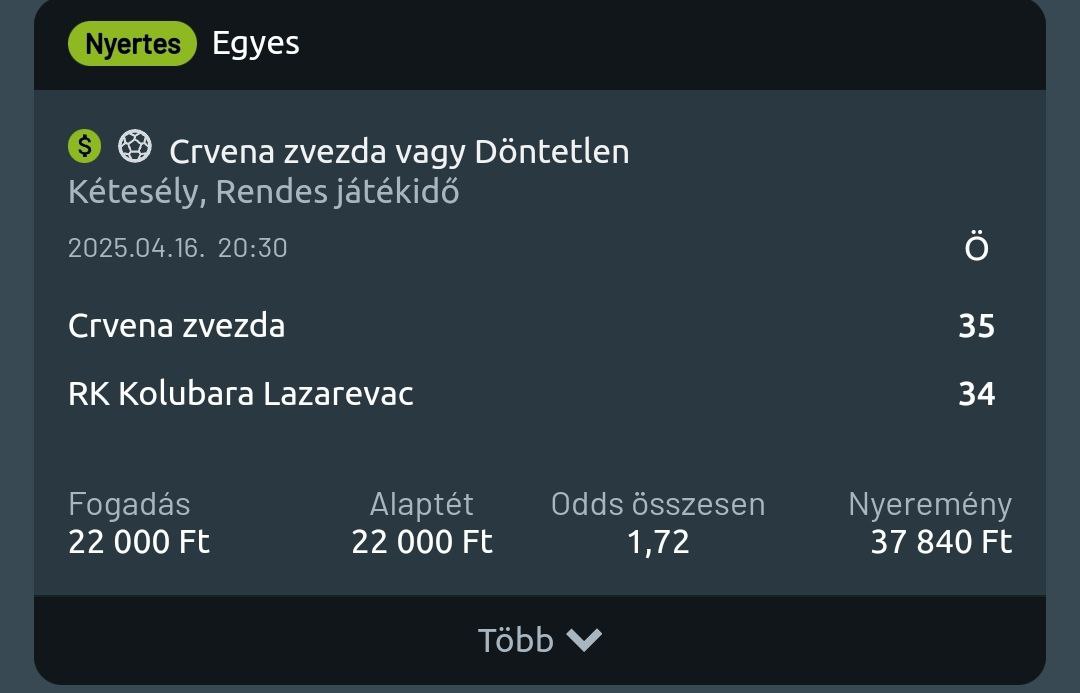Click the Odds összesen label
The image size is (1080, 693).
click(658, 504)
